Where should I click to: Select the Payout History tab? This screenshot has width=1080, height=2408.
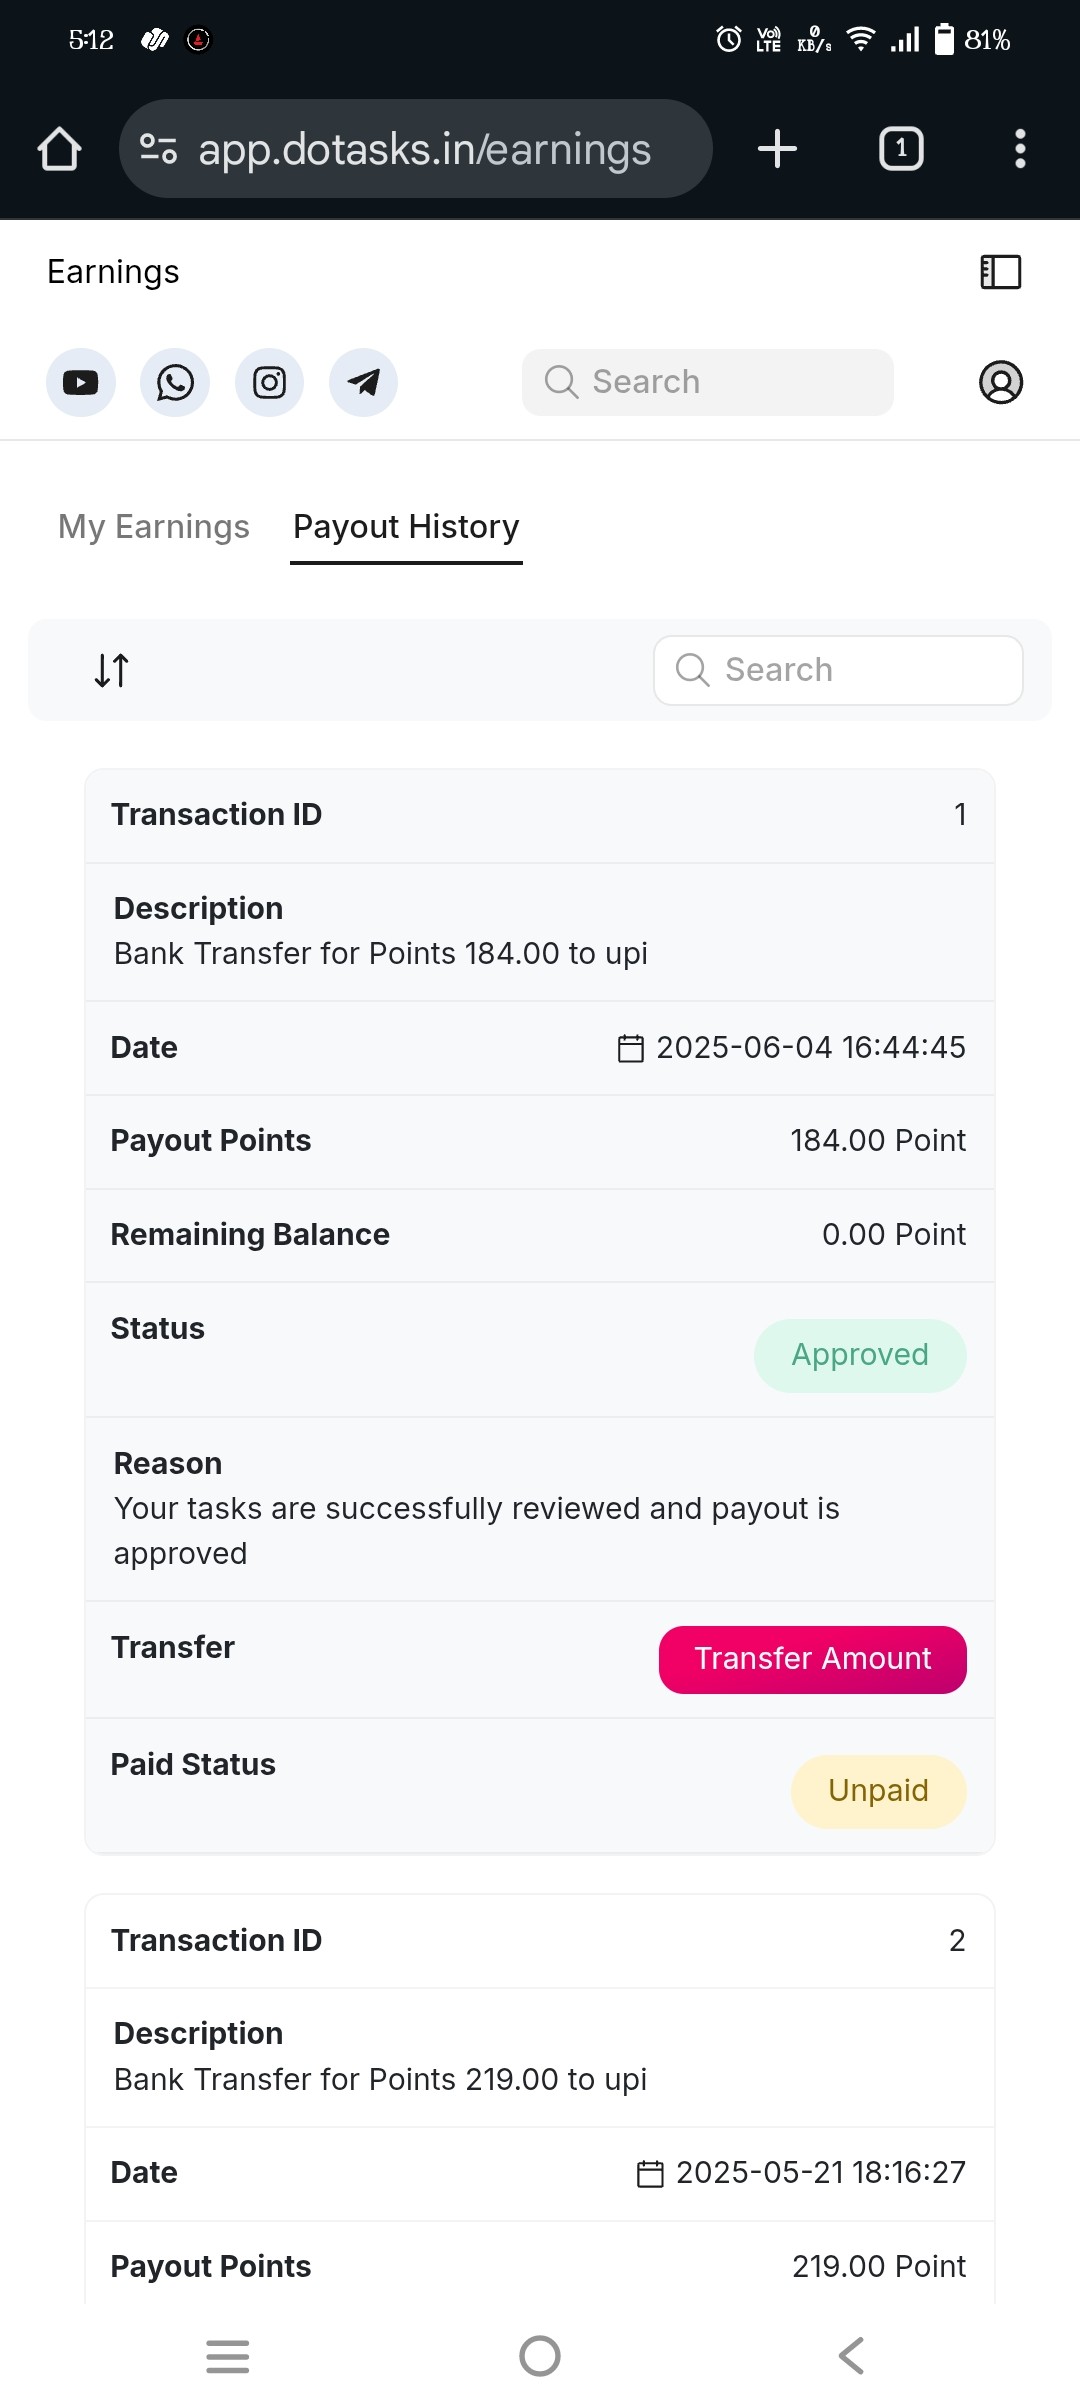406,526
